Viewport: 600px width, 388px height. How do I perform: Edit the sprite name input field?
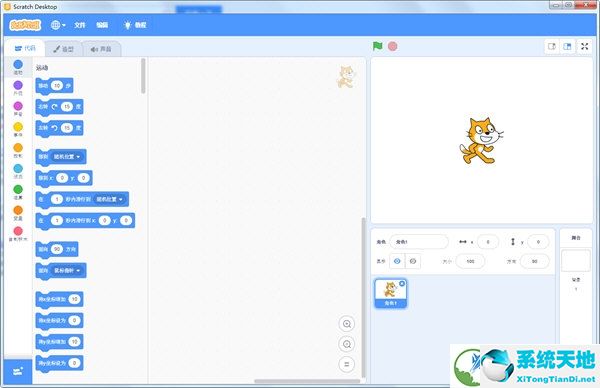(419, 242)
